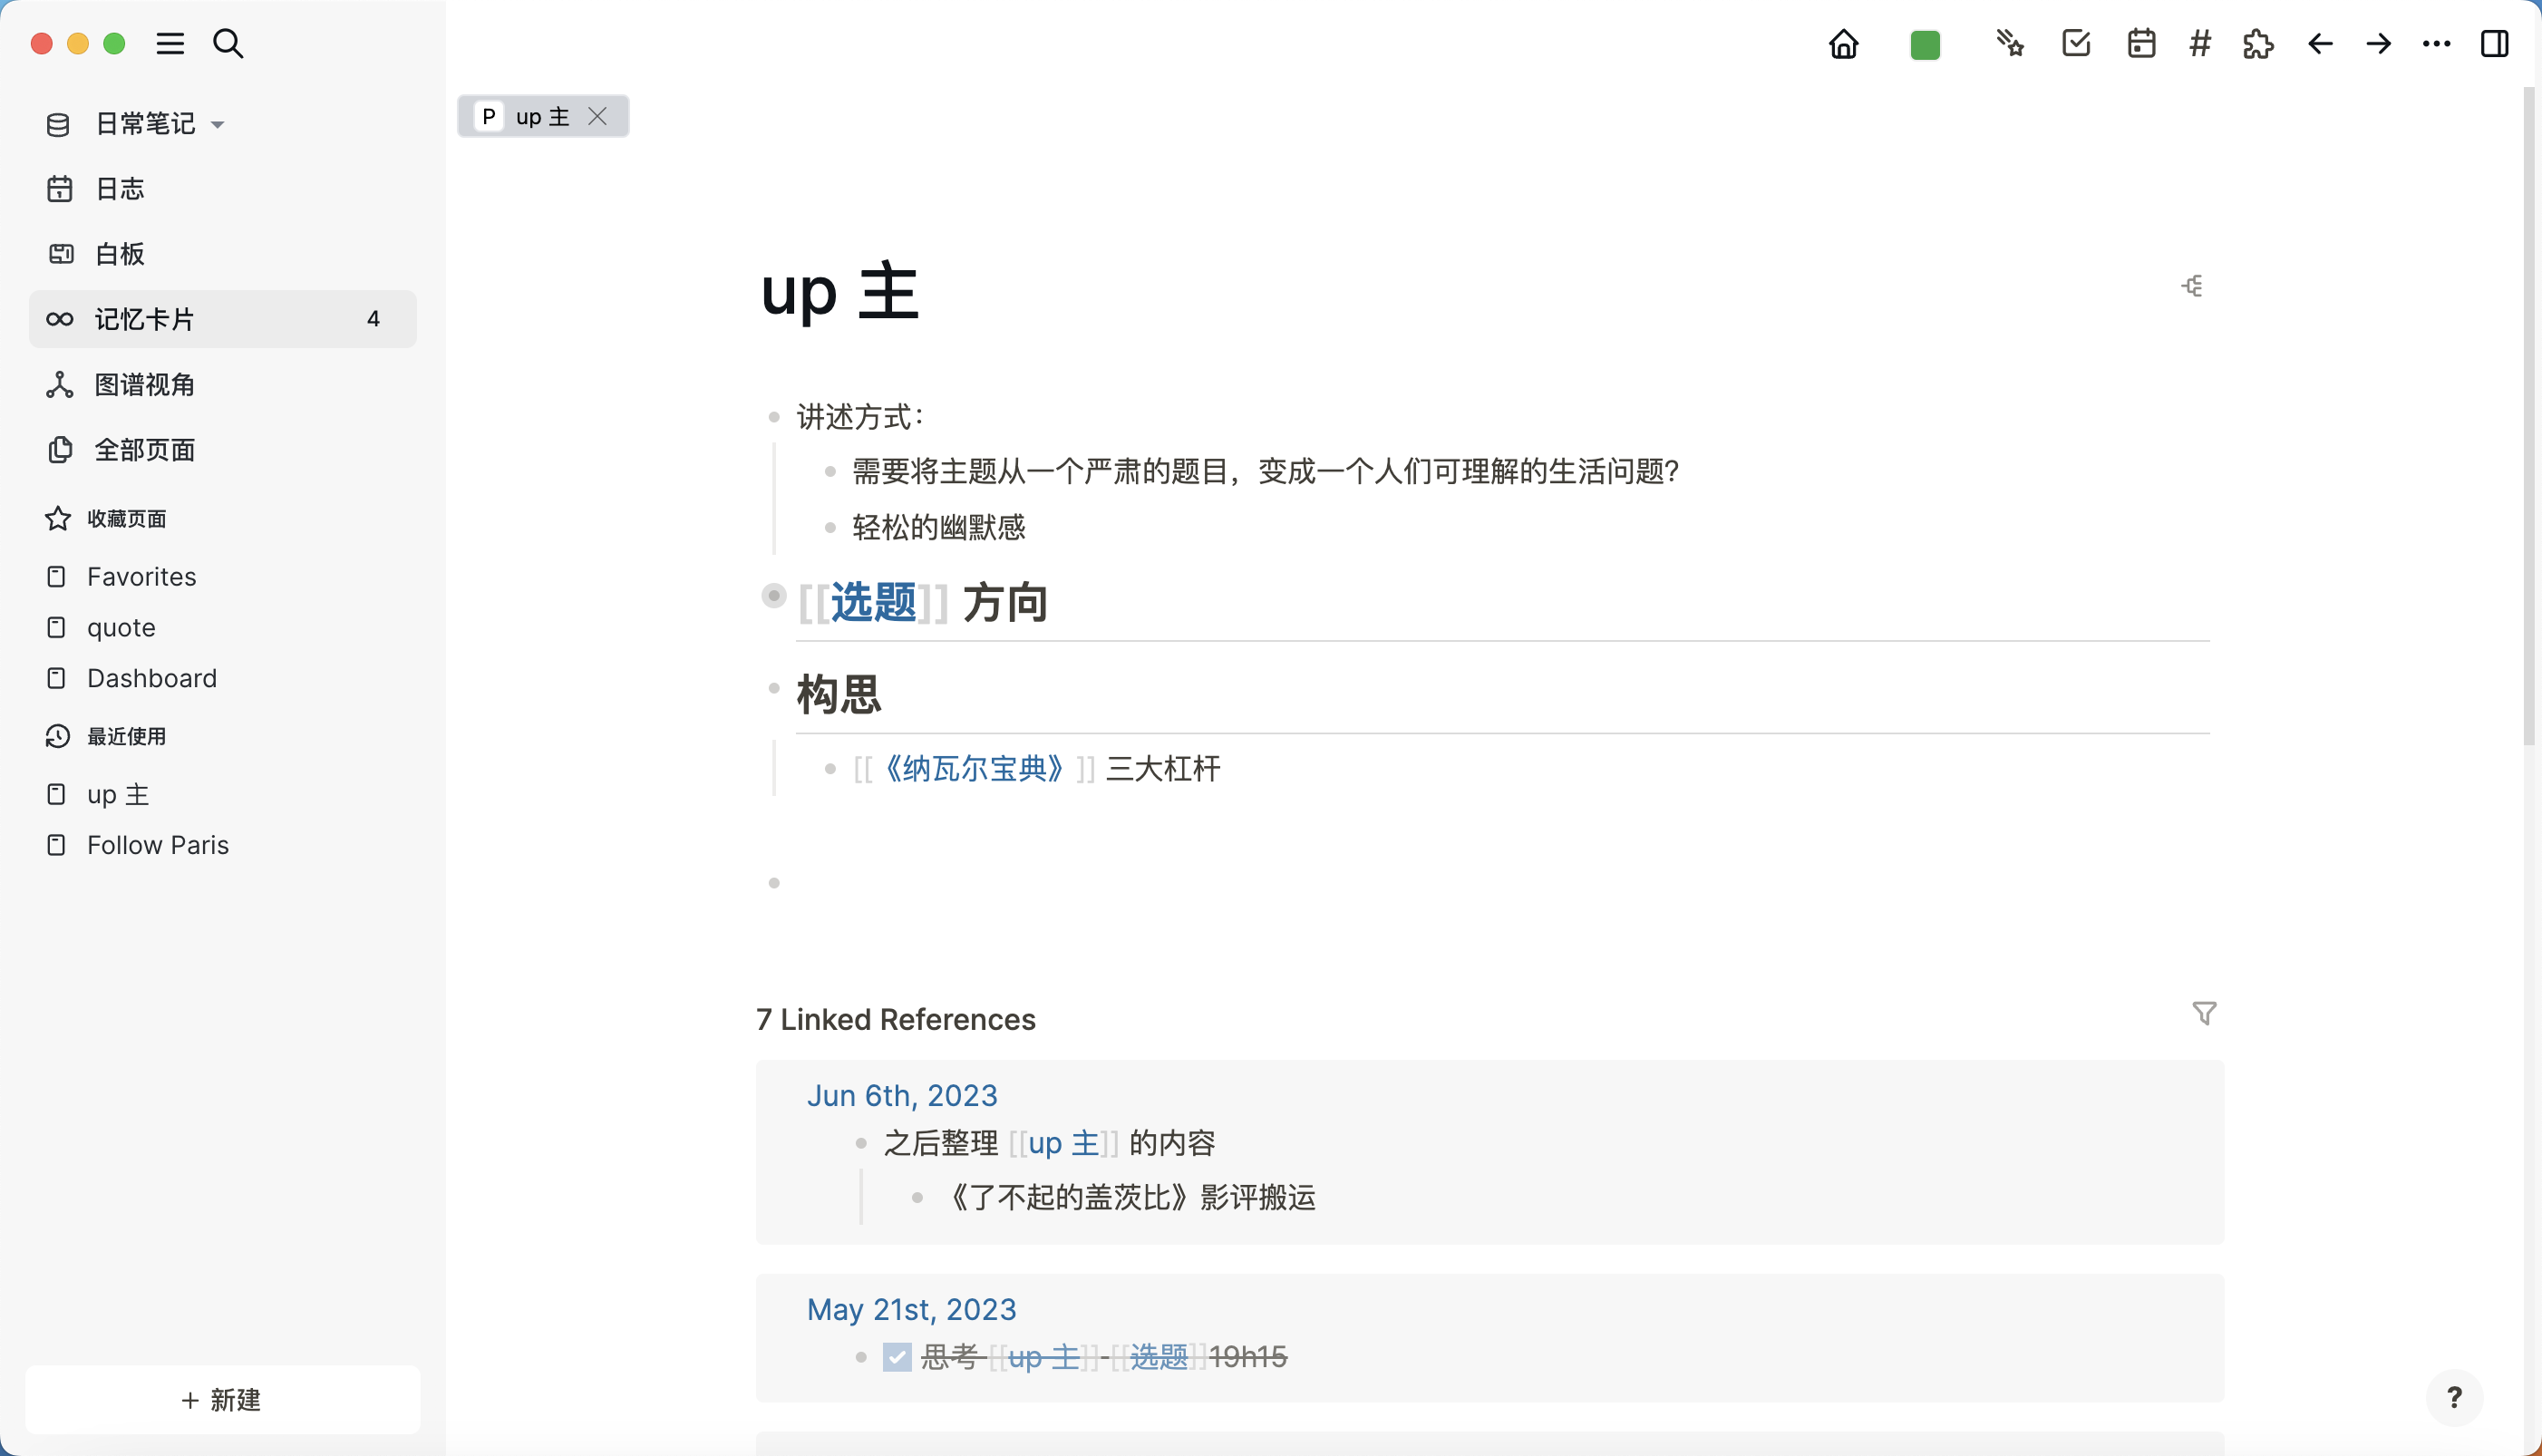The height and width of the screenshot is (1456, 2542).
Task: Click the database icon beside 日常笔记
Action: pos(58,125)
